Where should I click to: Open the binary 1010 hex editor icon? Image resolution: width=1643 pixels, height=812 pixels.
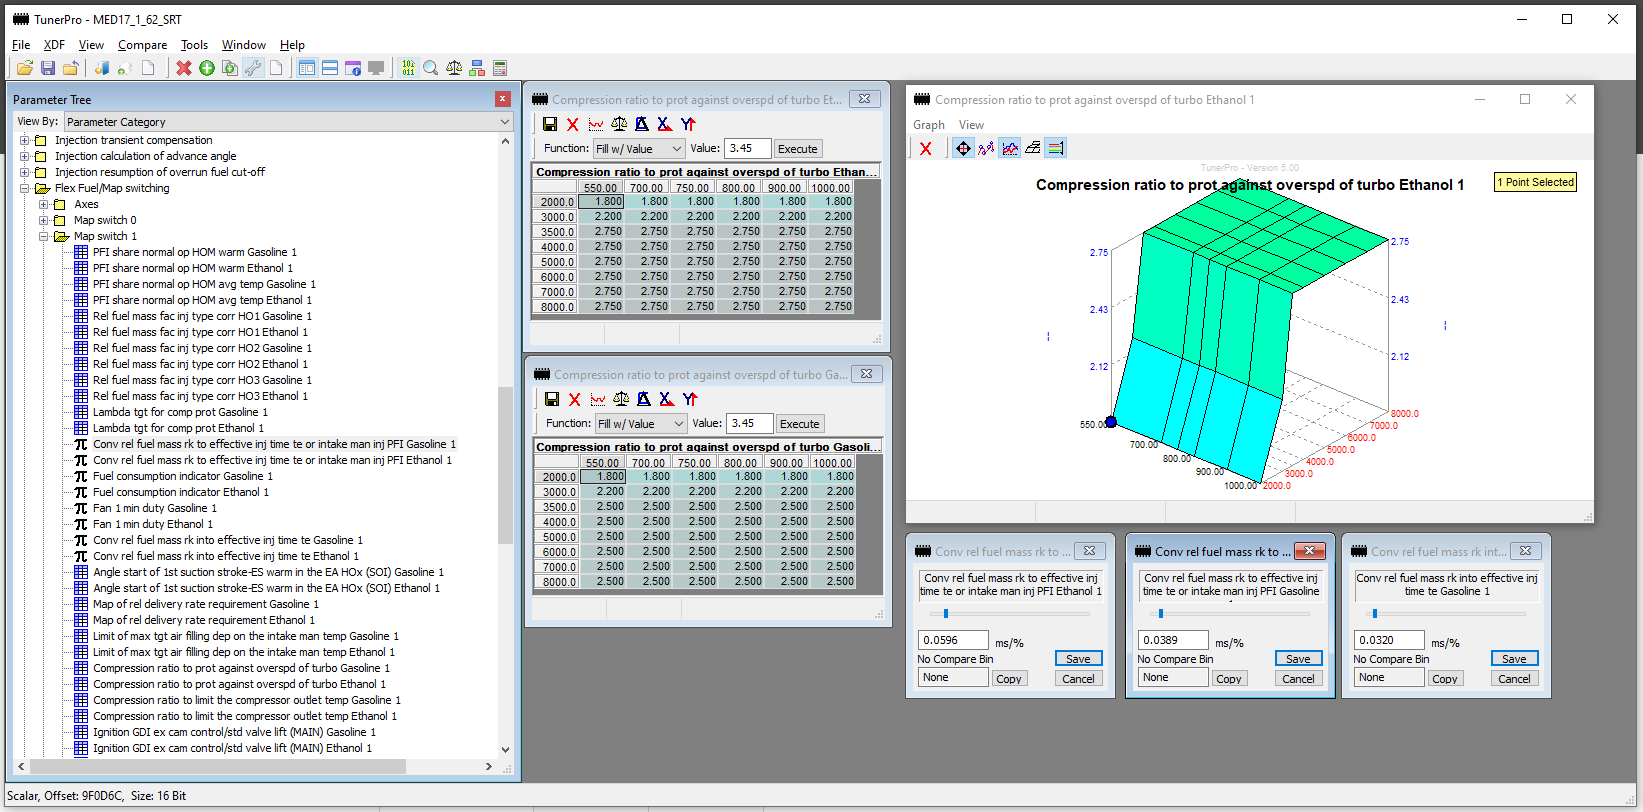(408, 68)
